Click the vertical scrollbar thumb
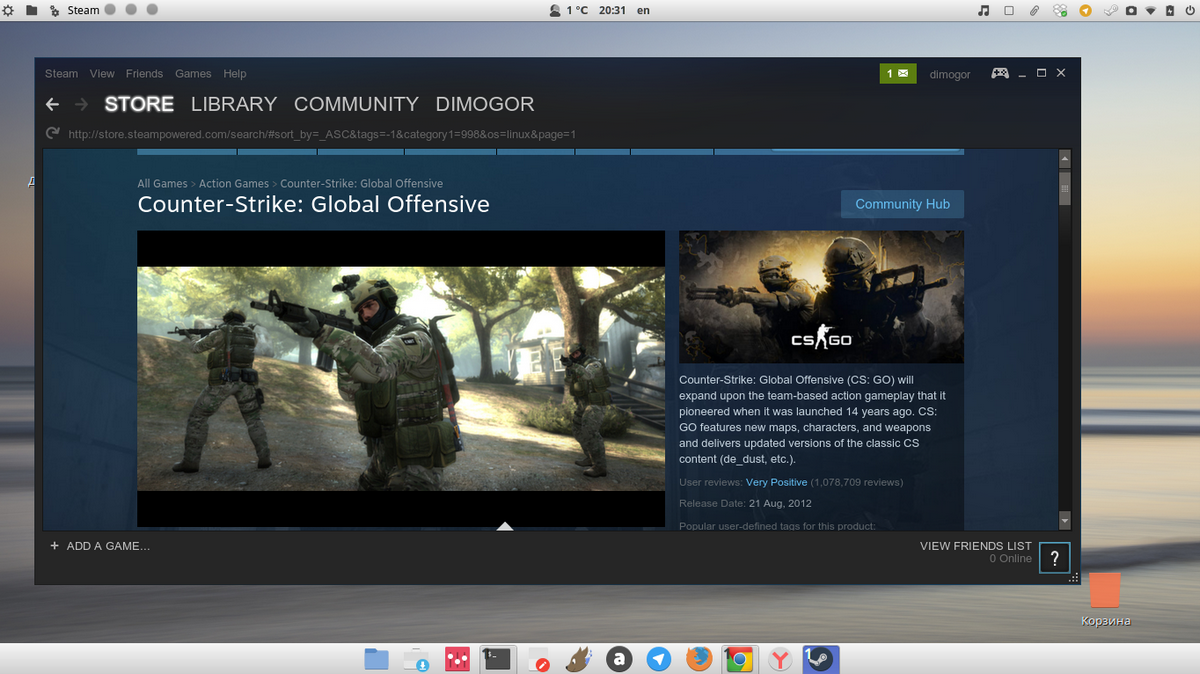 (x=1064, y=187)
